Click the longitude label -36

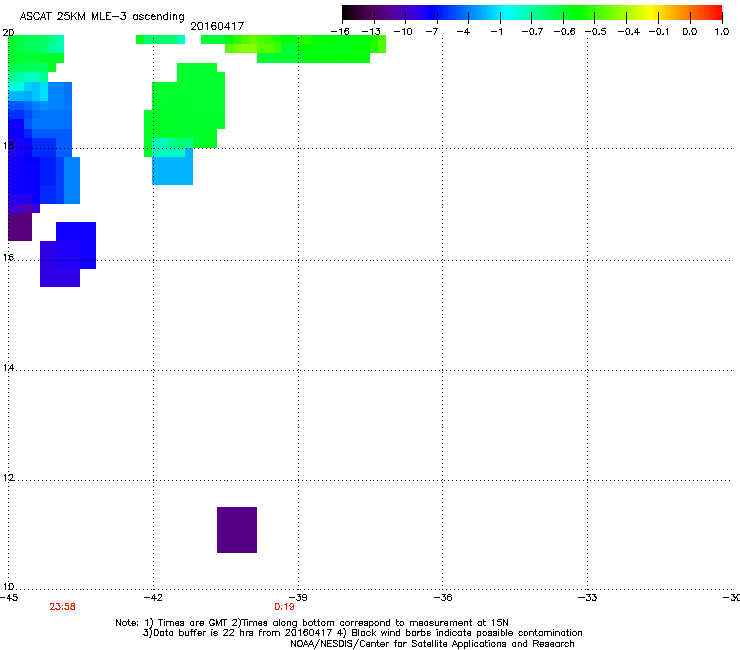(x=443, y=598)
